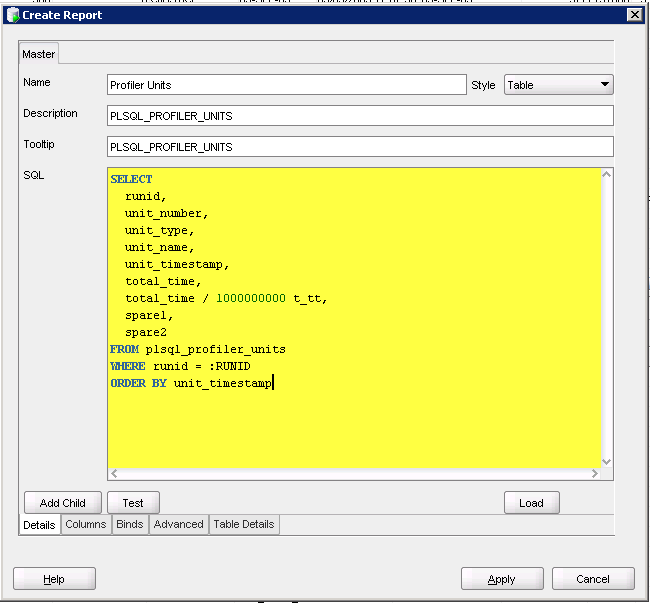Image resolution: width=650 pixels, height=603 pixels.
Task: Focus the Tooltip text field
Action: 359,147
